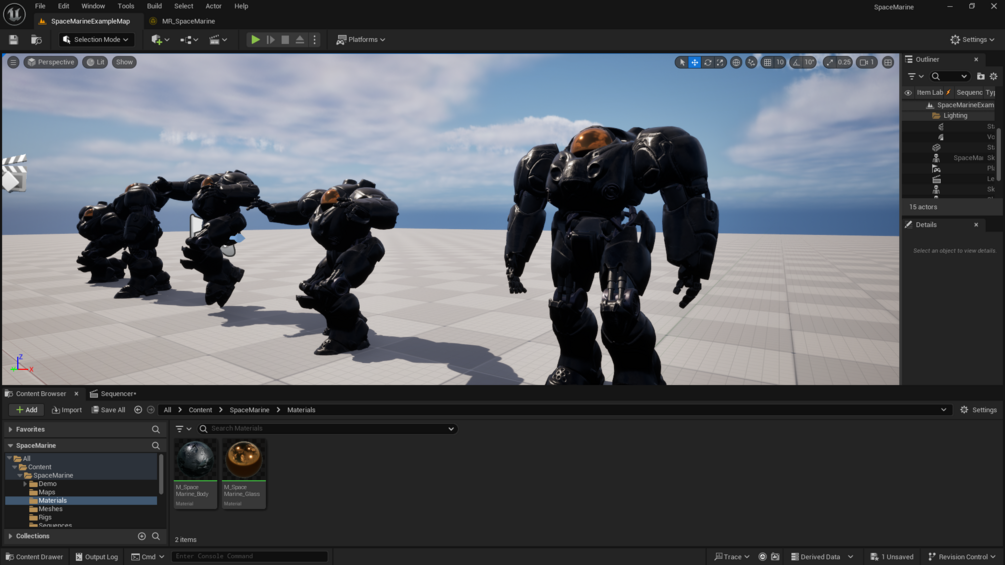Screen dimensions: 1005x565
Task: Open Browse content icon next to Save
Action: click(37, 40)
